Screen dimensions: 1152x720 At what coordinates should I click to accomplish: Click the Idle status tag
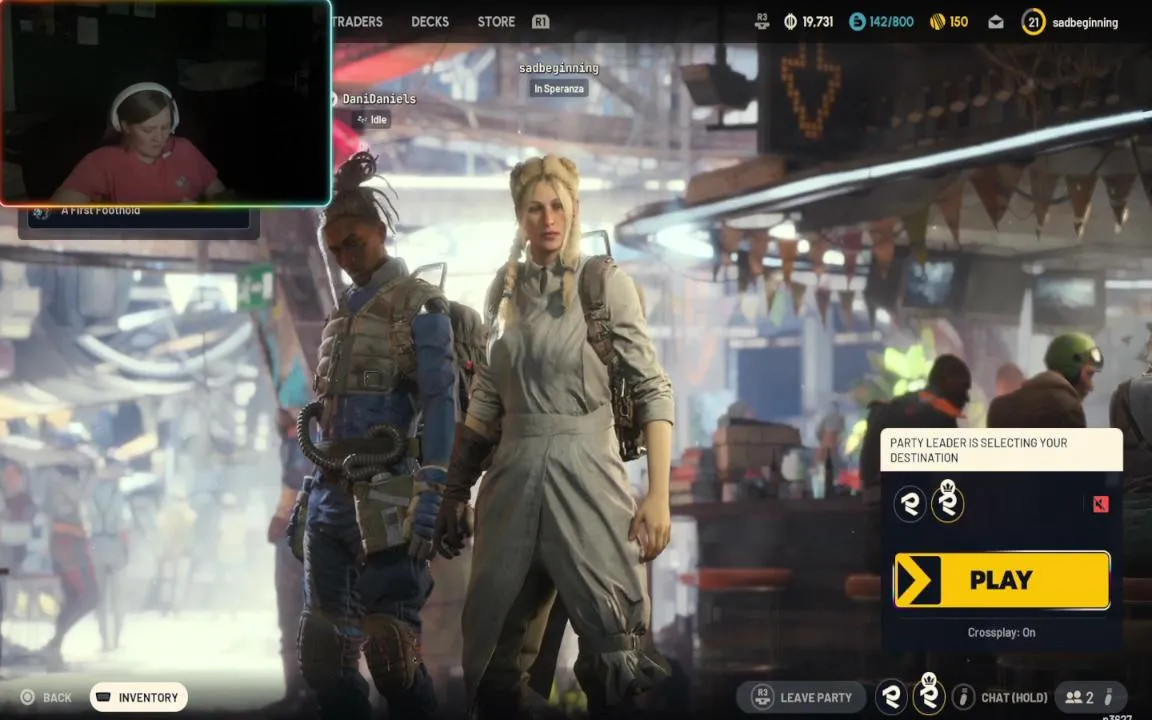(x=371, y=120)
